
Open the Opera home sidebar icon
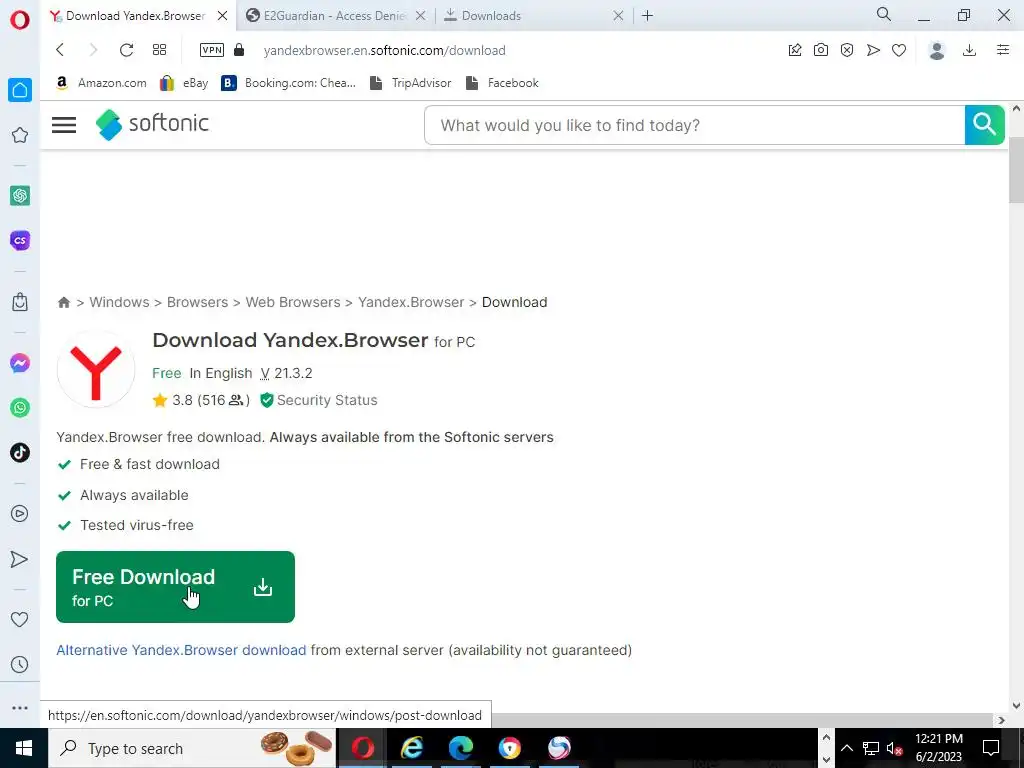[x=20, y=90]
